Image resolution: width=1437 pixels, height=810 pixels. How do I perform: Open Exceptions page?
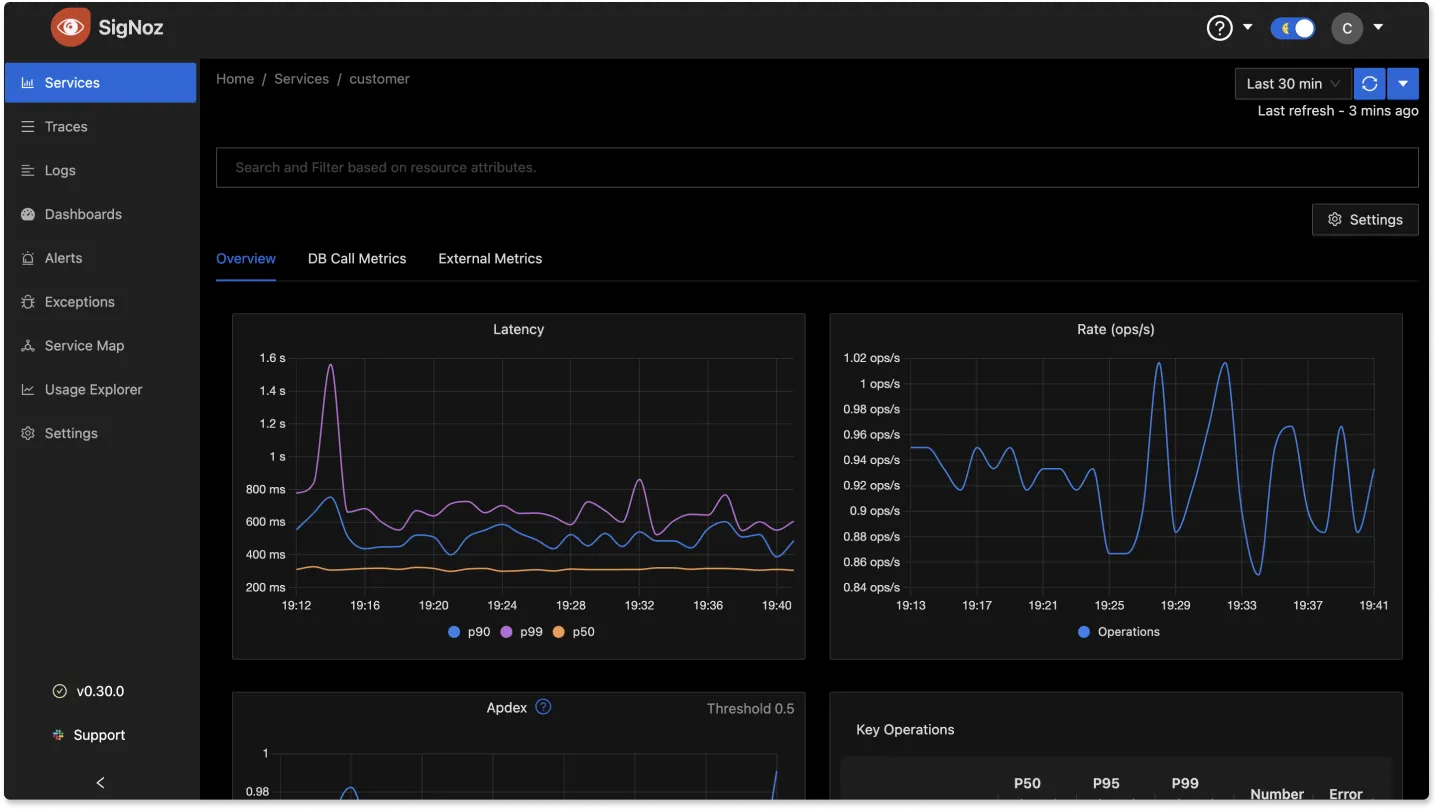point(100,302)
